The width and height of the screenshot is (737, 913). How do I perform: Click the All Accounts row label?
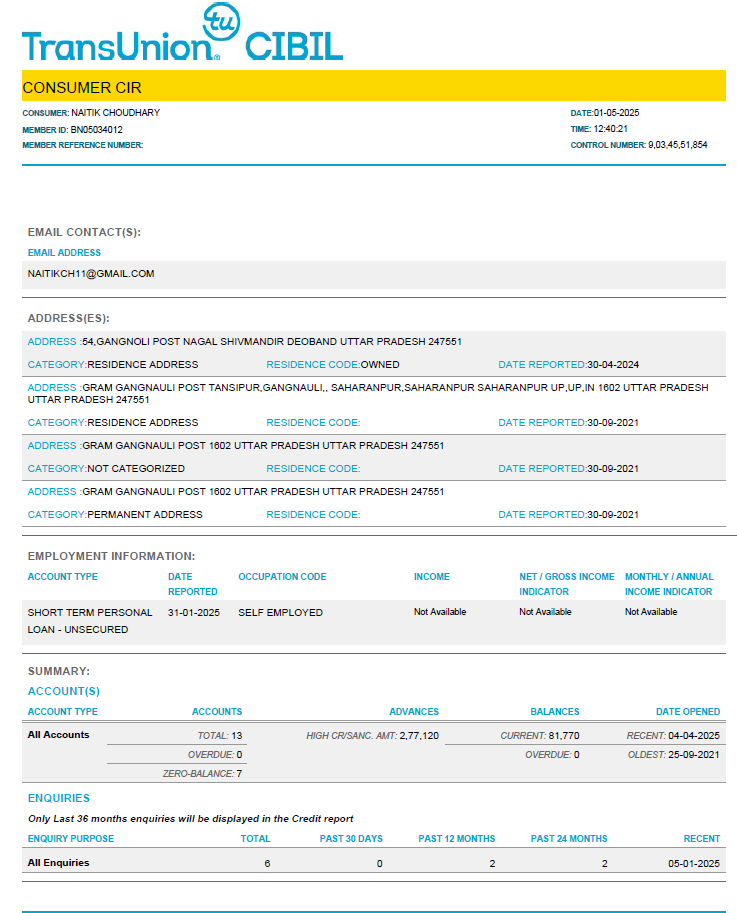[x=59, y=735]
